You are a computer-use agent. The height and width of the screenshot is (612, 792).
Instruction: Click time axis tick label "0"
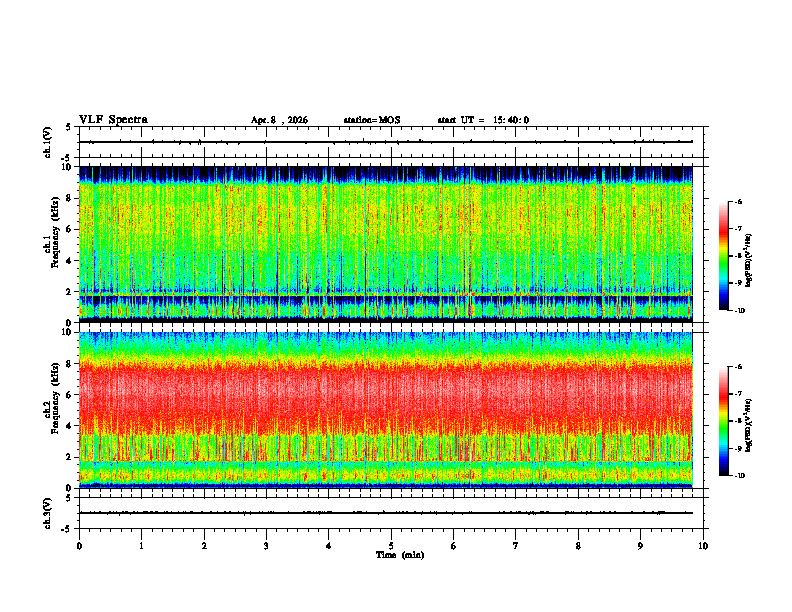(79, 546)
